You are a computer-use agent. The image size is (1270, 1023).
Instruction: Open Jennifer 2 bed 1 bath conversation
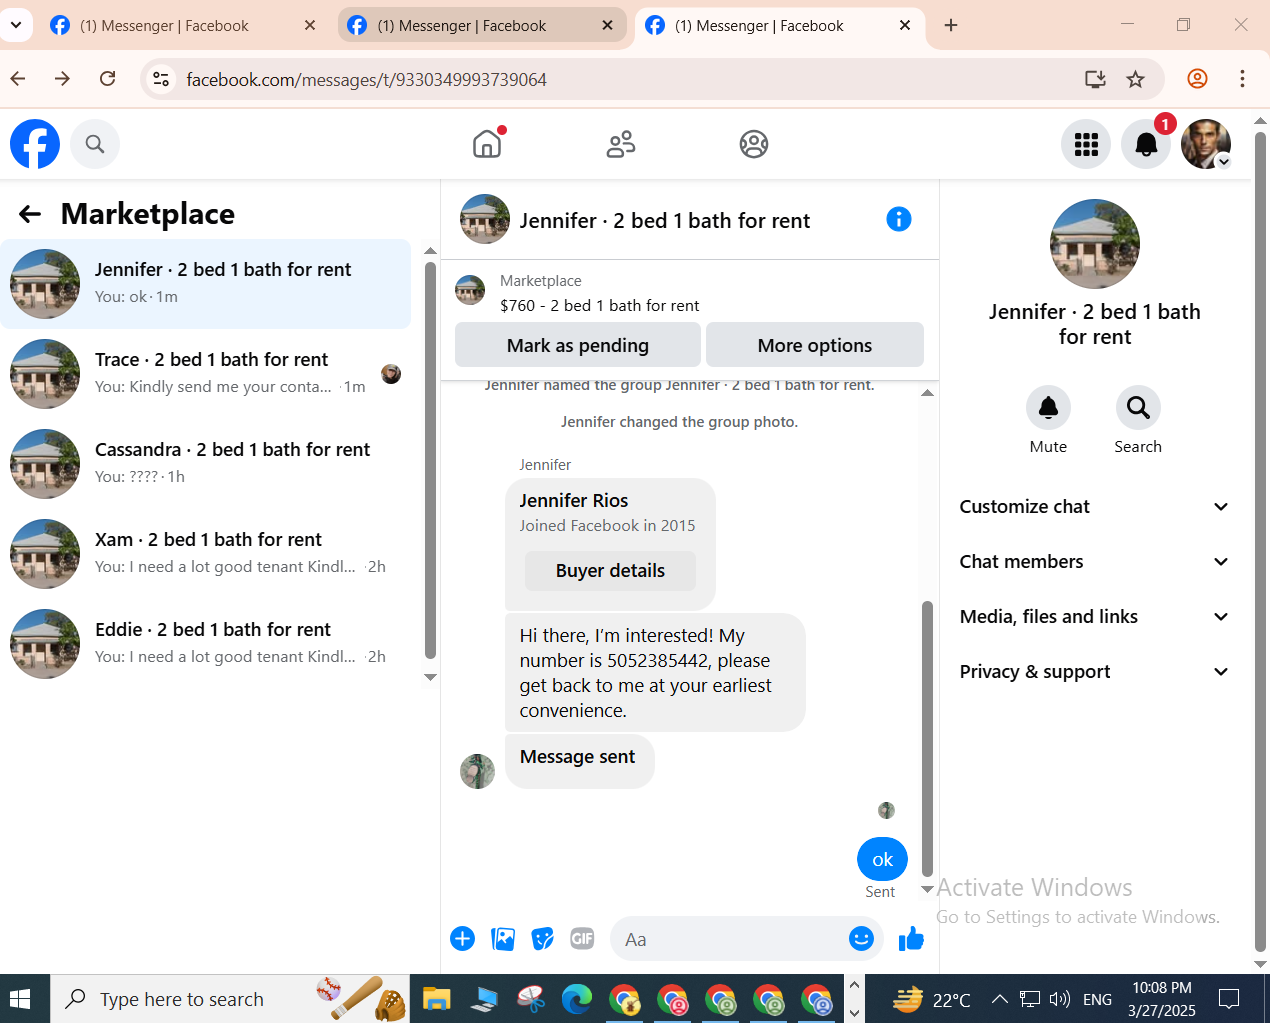(205, 284)
